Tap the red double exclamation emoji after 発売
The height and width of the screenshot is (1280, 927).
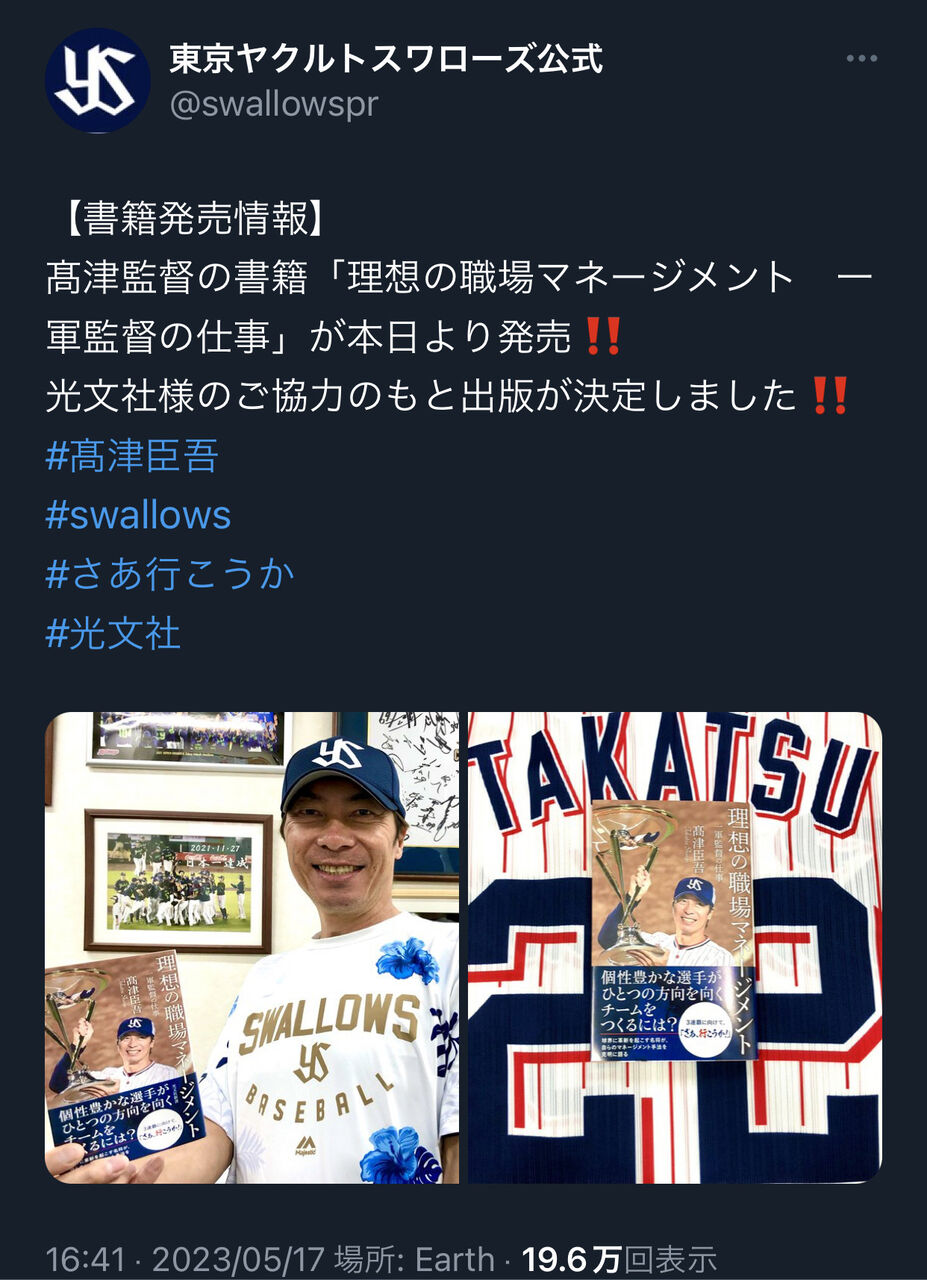[x=602, y=338]
